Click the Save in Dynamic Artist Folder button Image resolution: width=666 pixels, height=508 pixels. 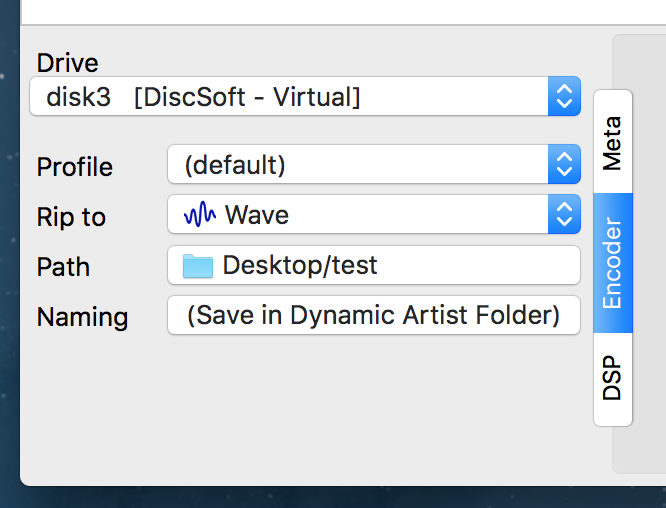tap(373, 315)
